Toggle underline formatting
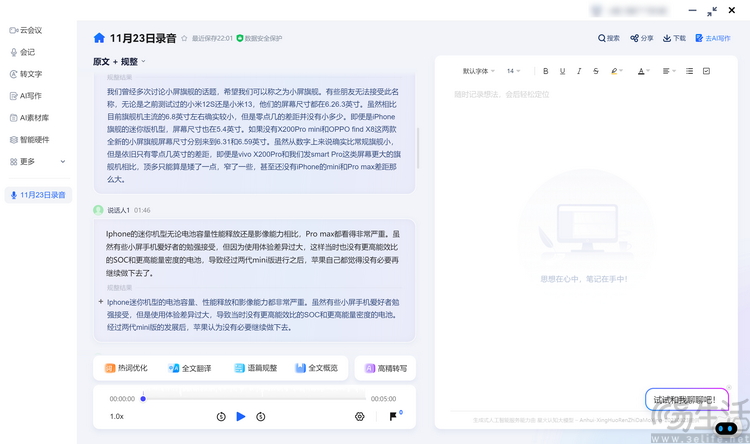 (x=562, y=71)
